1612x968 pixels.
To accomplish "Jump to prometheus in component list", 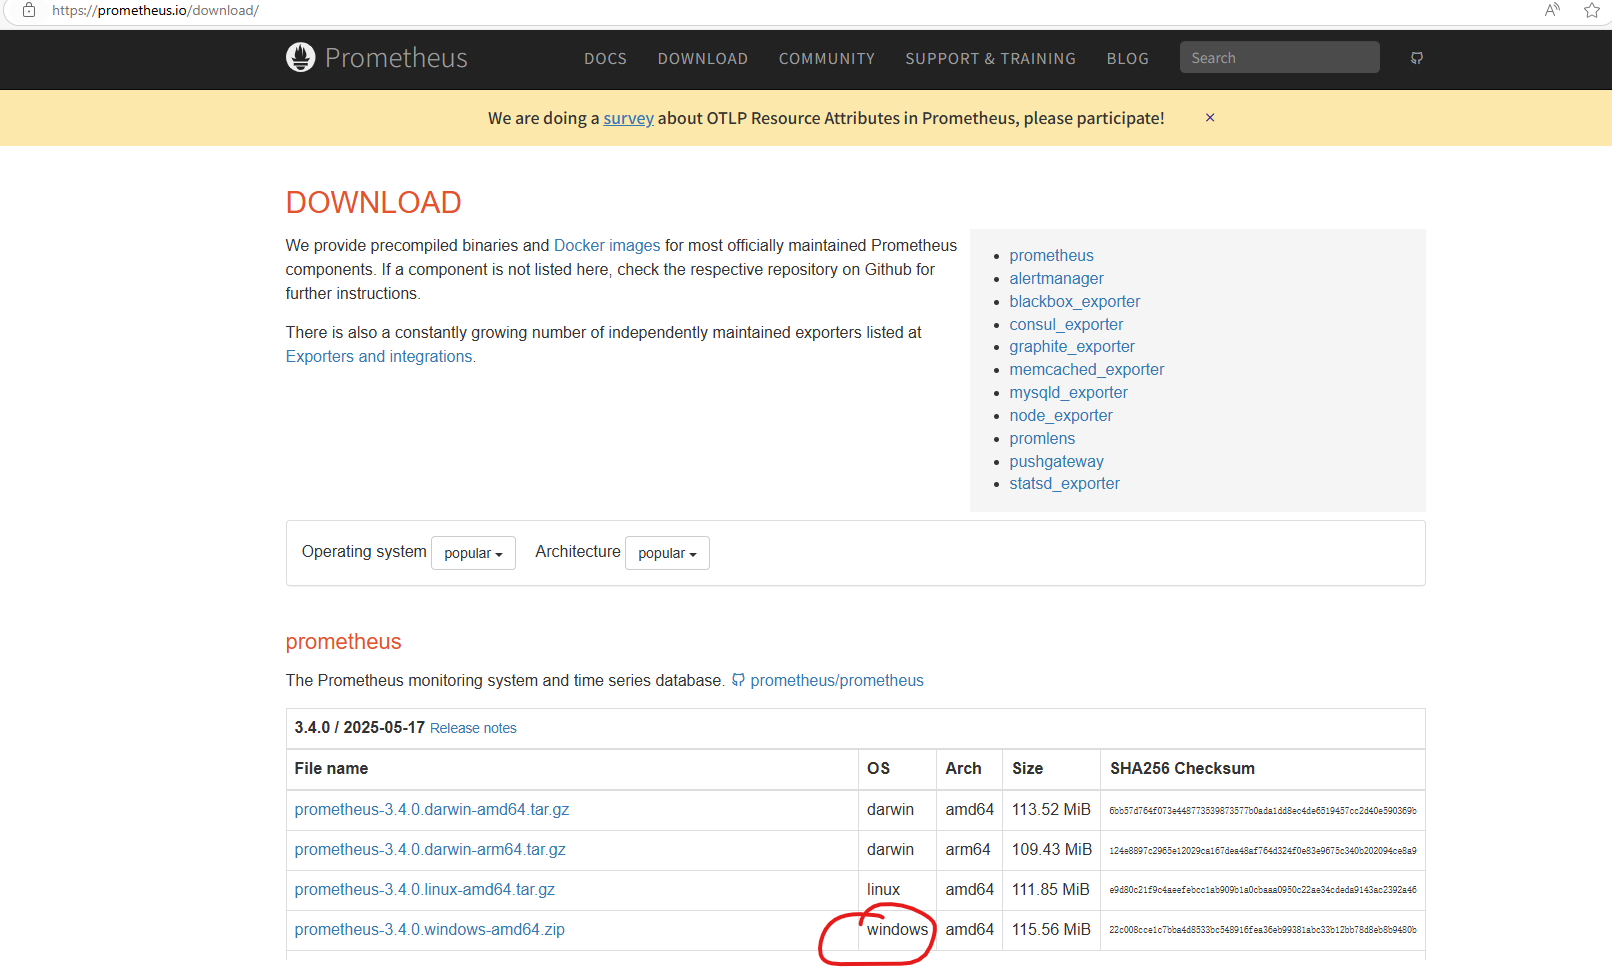I will pyautogui.click(x=1051, y=256).
